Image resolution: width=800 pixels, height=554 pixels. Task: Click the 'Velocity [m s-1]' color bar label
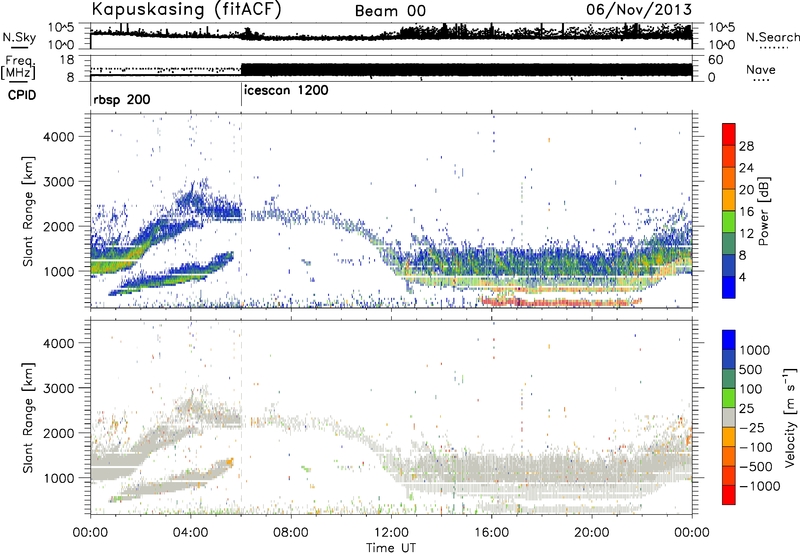[x=790, y=417]
